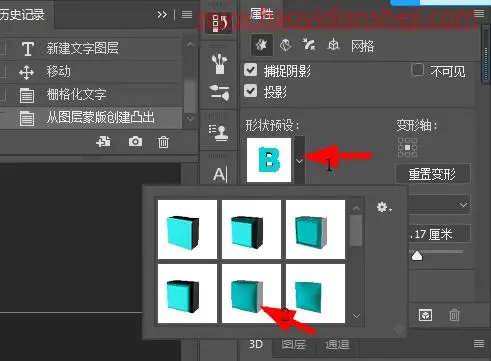This screenshot has height=361, width=491.
Task: Toggle the 捕捉阴影 checkbox
Action: [x=250, y=70]
